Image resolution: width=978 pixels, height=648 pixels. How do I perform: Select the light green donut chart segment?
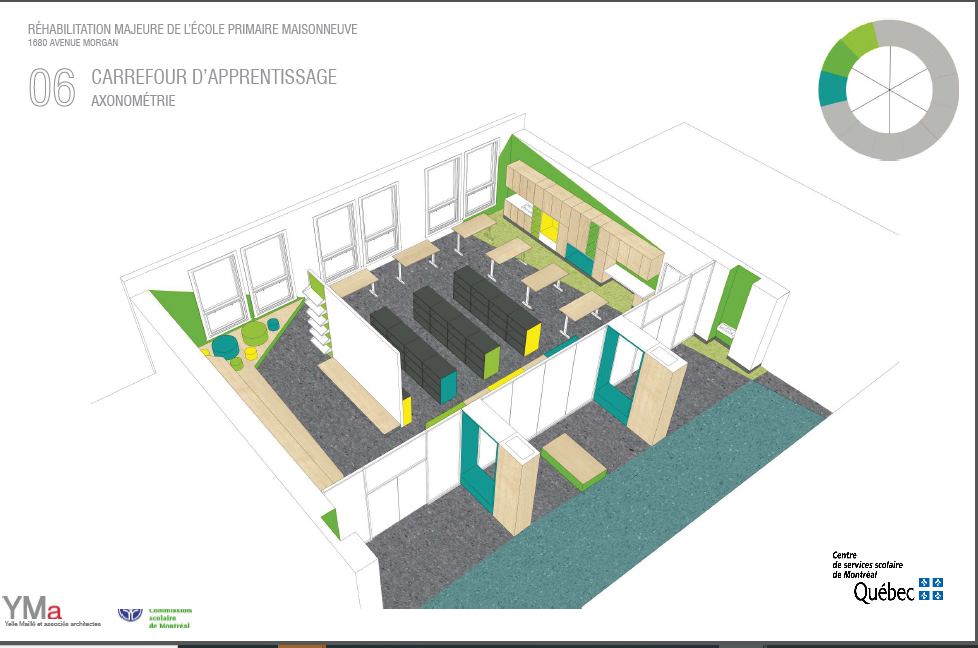[x=859, y=38]
